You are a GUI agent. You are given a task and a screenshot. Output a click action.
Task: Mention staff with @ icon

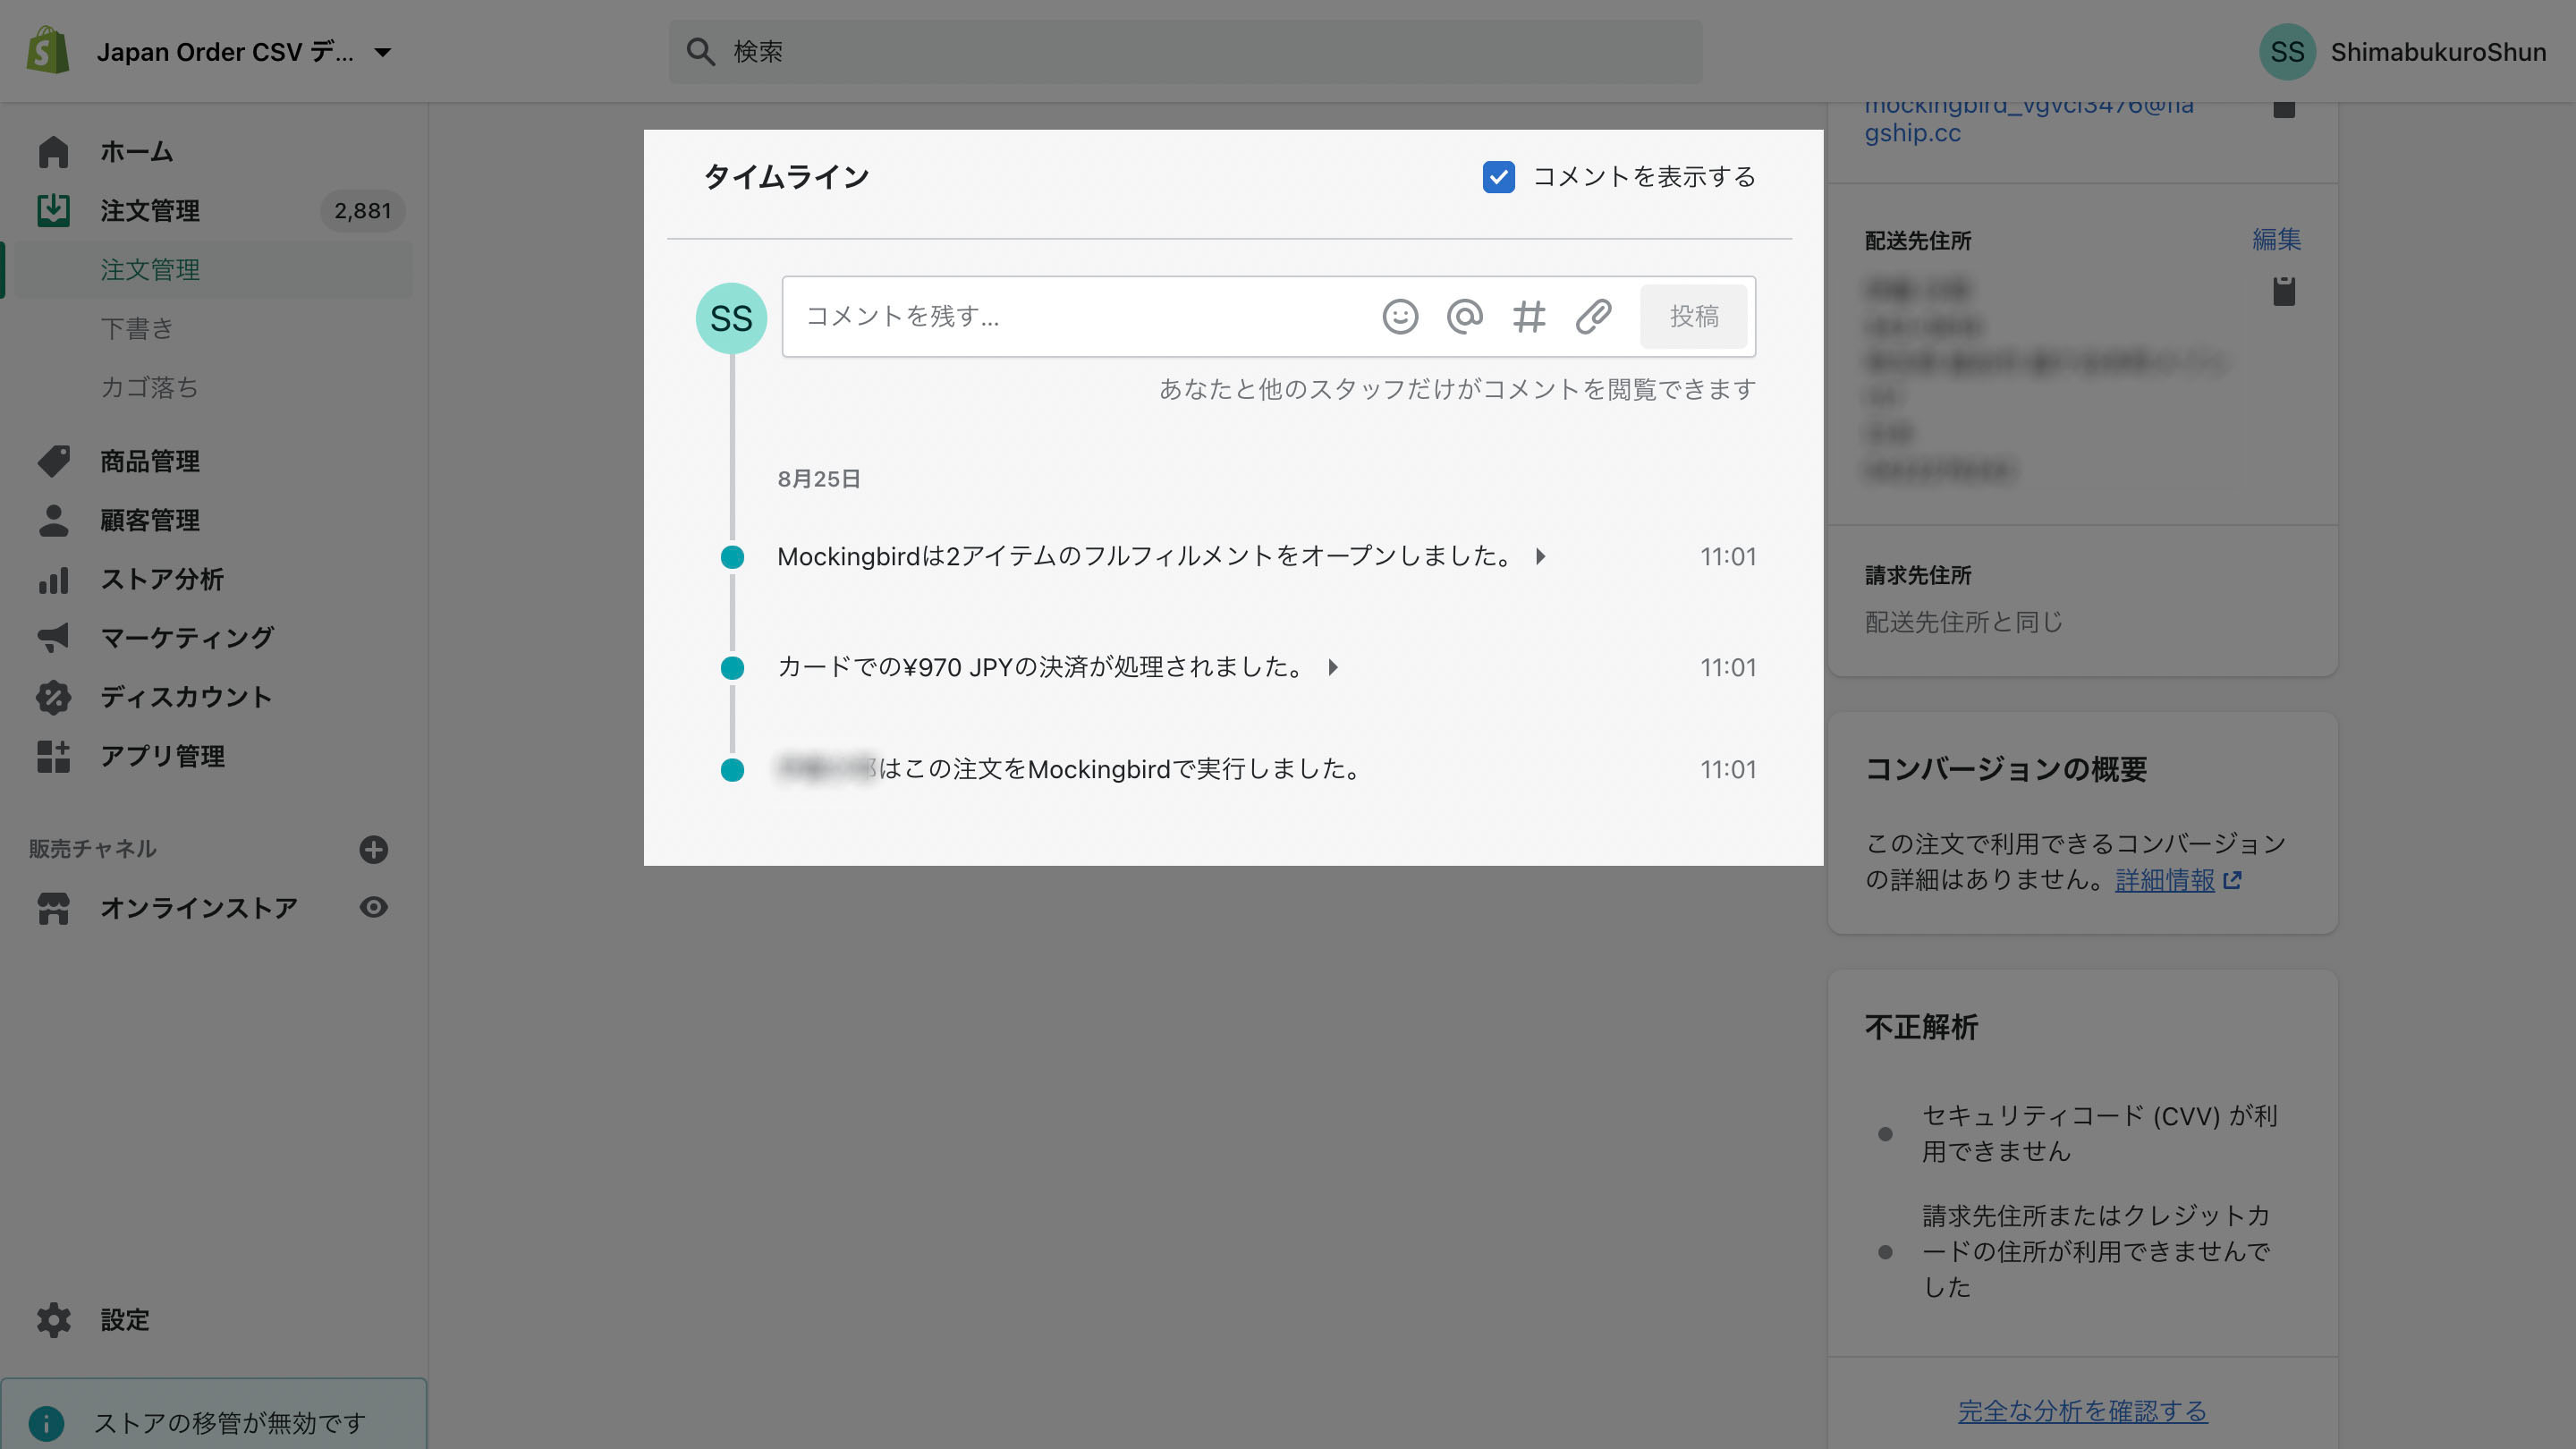point(1464,316)
